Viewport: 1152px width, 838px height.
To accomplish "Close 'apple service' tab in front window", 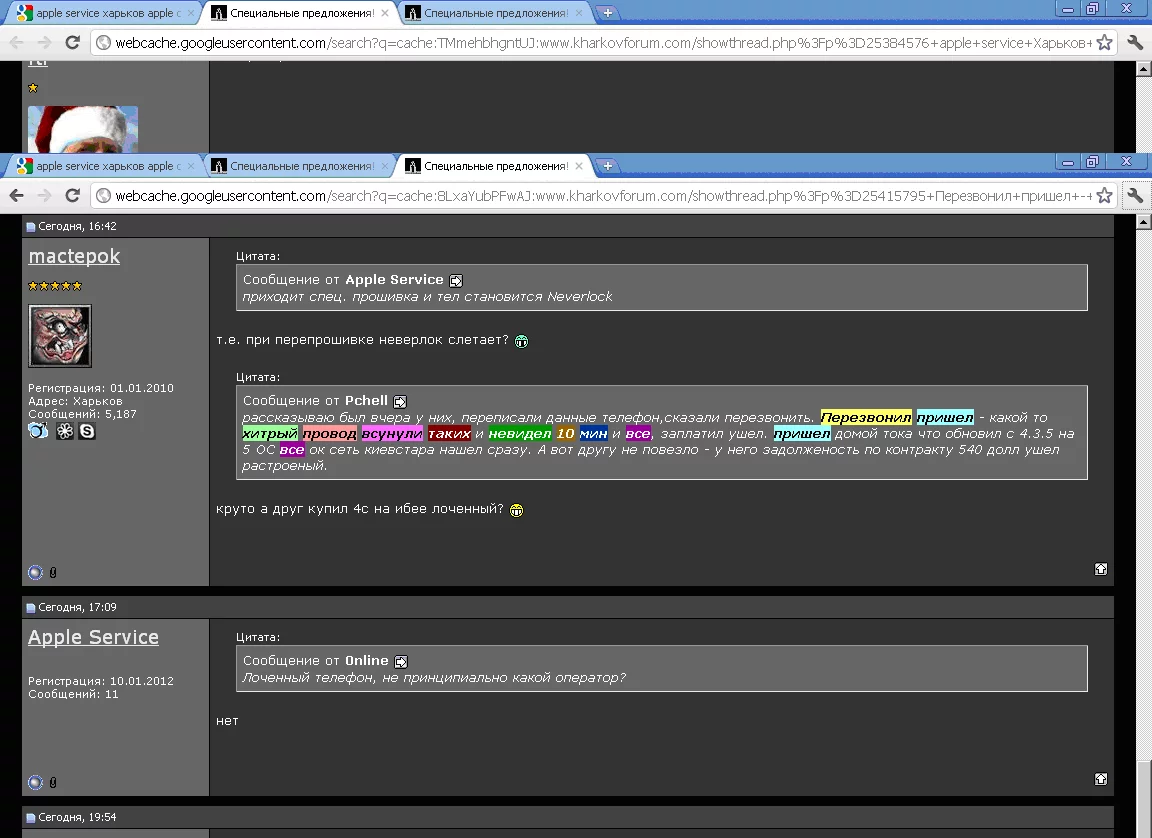I will pyautogui.click(x=191, y=166).
